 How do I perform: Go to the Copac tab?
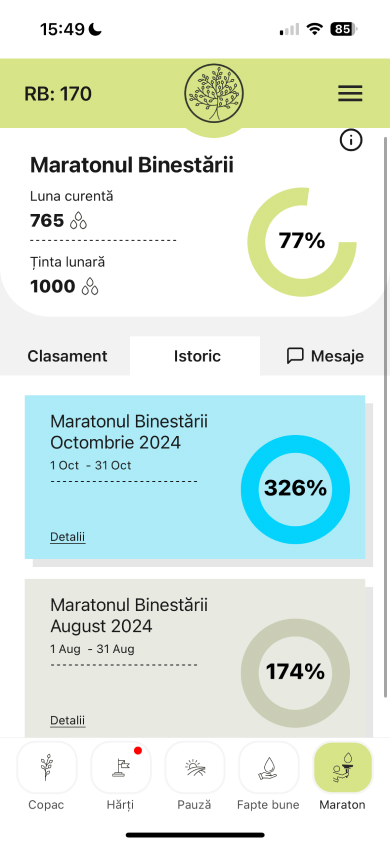point(46,776)
